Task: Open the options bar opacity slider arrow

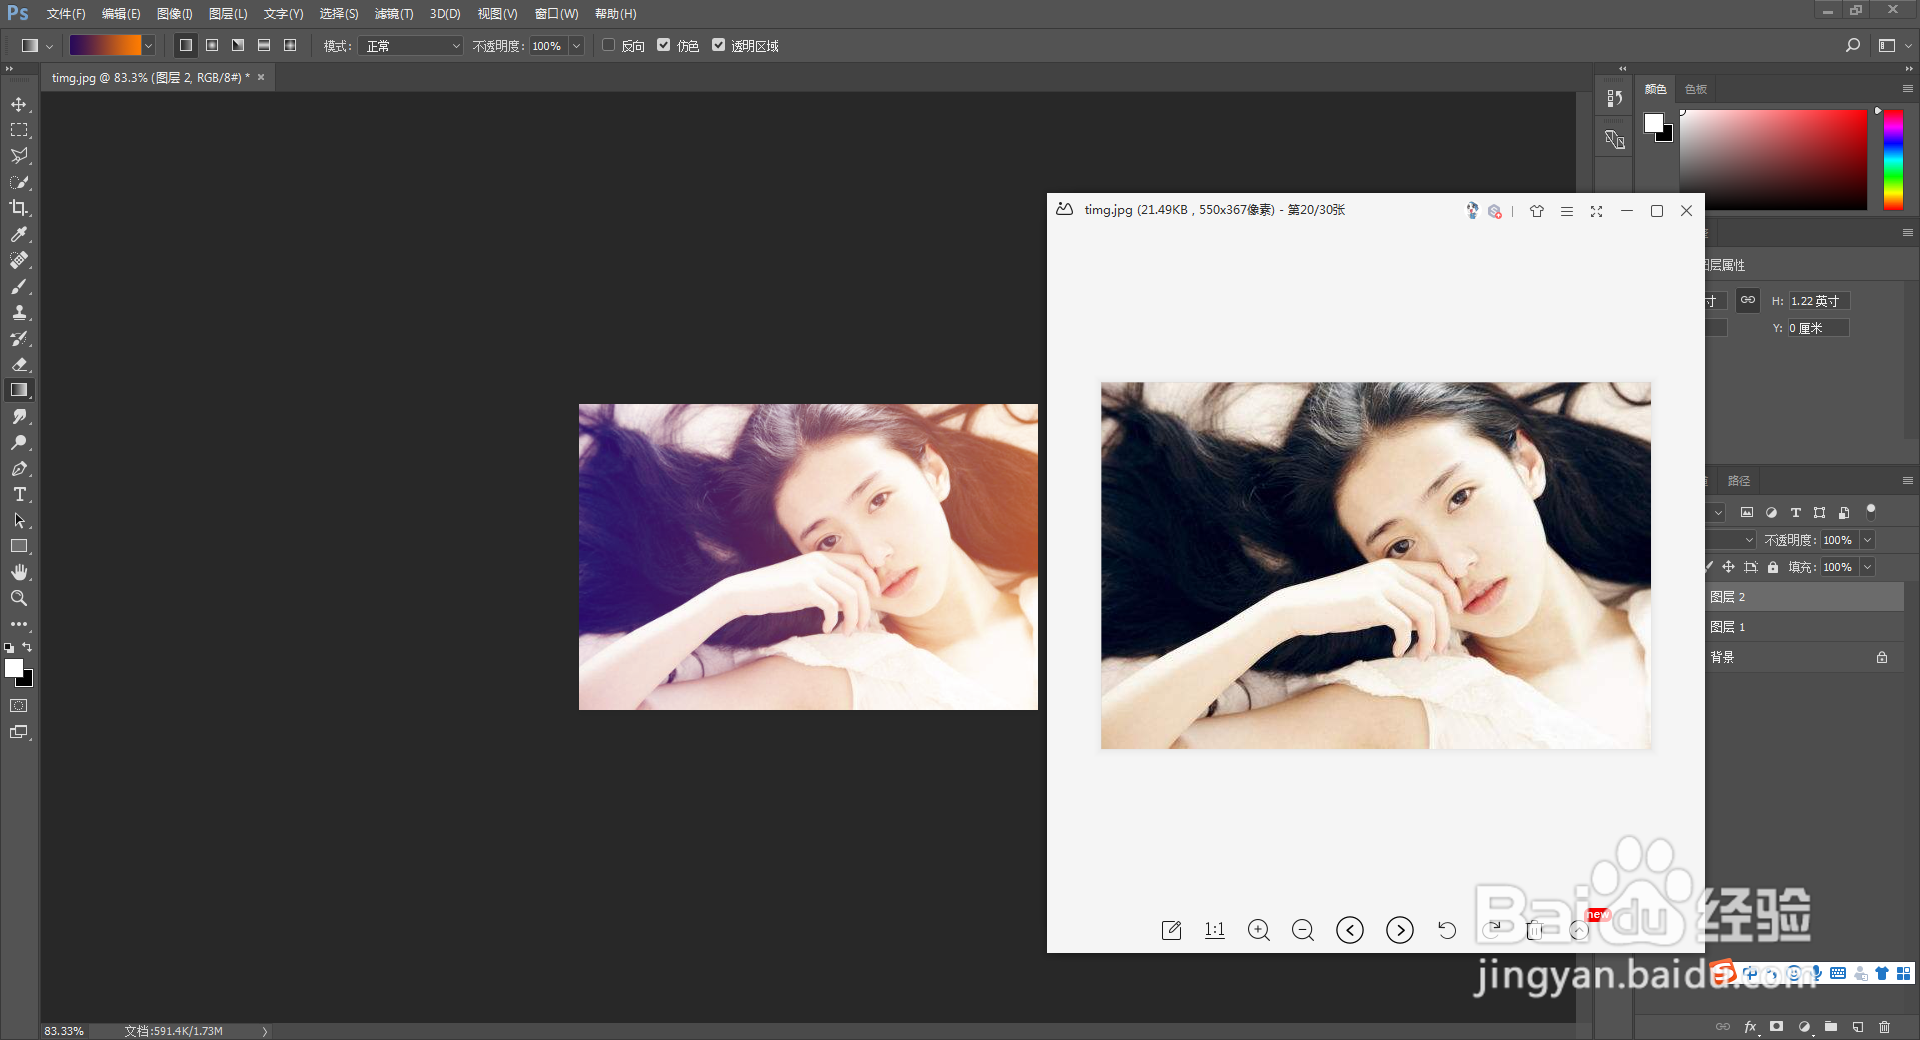Action: 576,46
